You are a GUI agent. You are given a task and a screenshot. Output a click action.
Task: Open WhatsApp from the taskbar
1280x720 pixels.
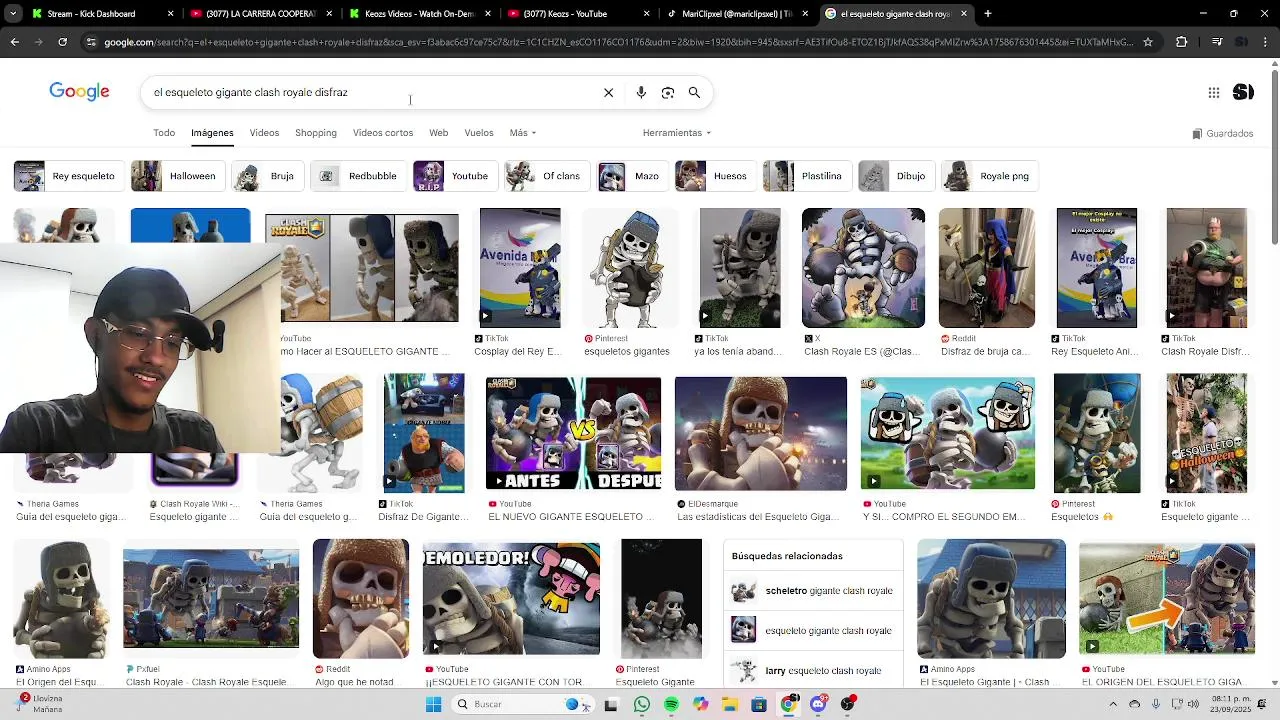[641, 704]
